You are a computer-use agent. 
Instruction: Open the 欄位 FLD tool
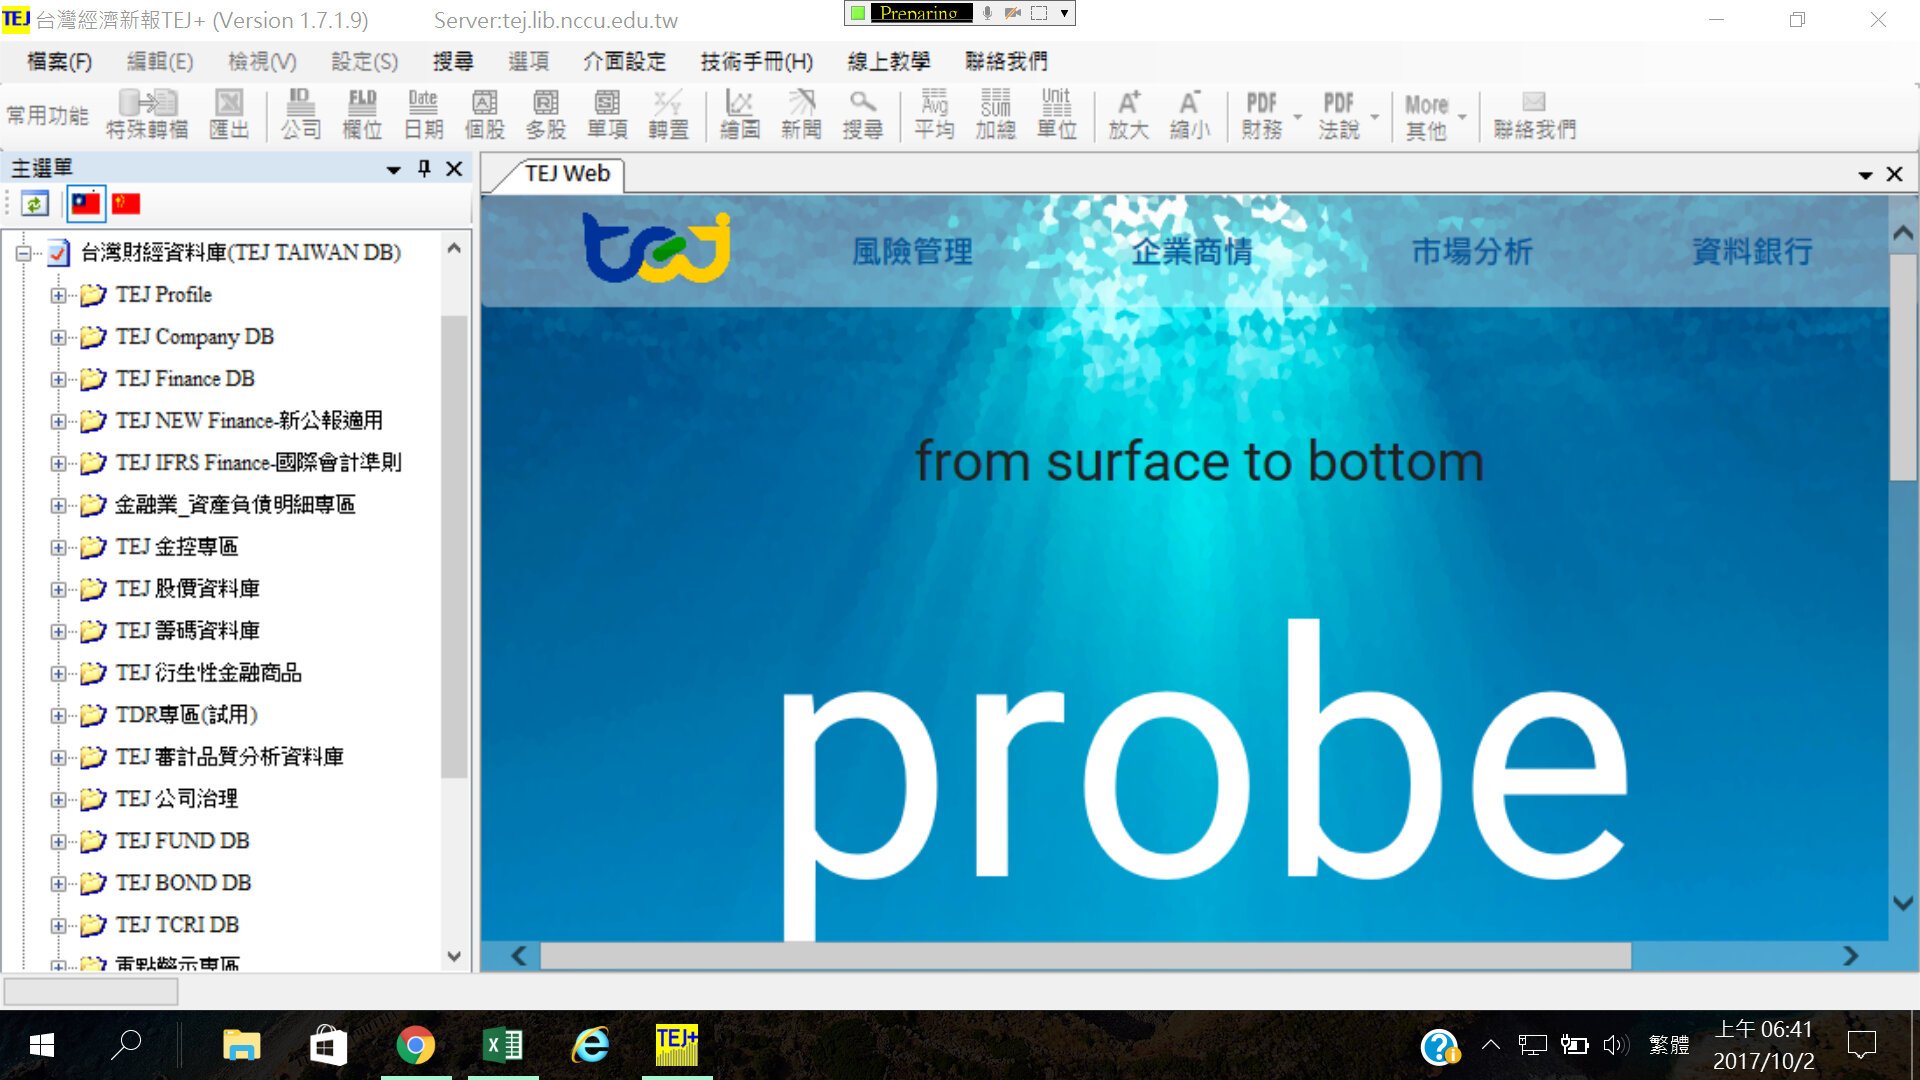click(362, 114)
